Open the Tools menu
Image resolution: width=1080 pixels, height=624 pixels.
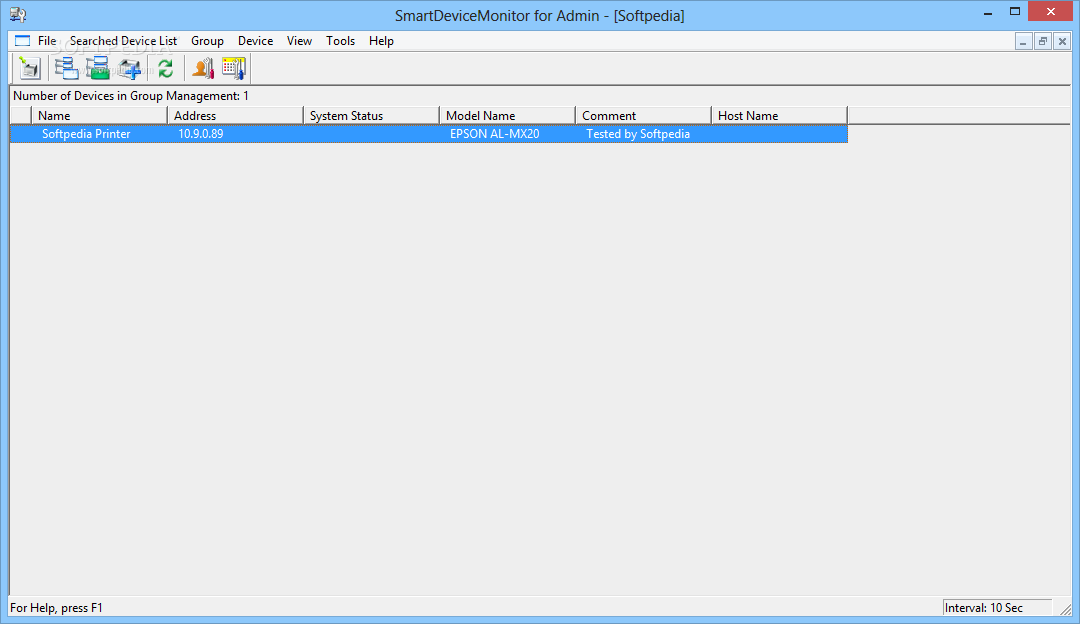[340, 41]
